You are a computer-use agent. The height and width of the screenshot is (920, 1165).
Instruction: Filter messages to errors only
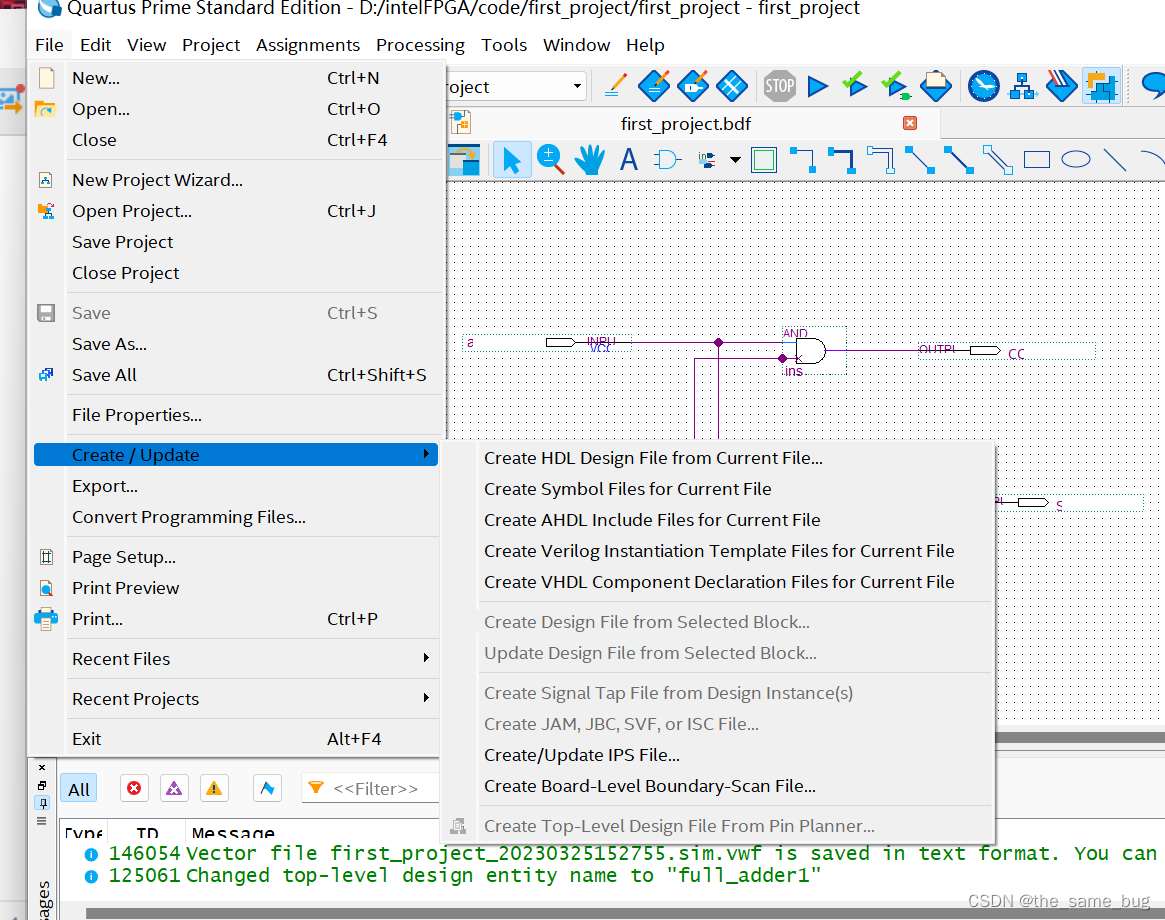coord(134,788)
